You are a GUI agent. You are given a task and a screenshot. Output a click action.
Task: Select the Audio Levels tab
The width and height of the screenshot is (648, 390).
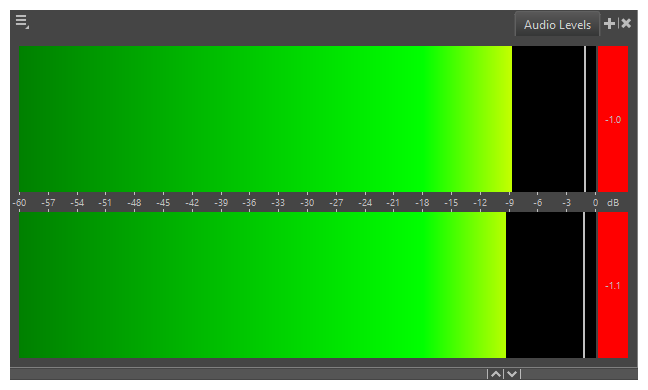point(557,25)
